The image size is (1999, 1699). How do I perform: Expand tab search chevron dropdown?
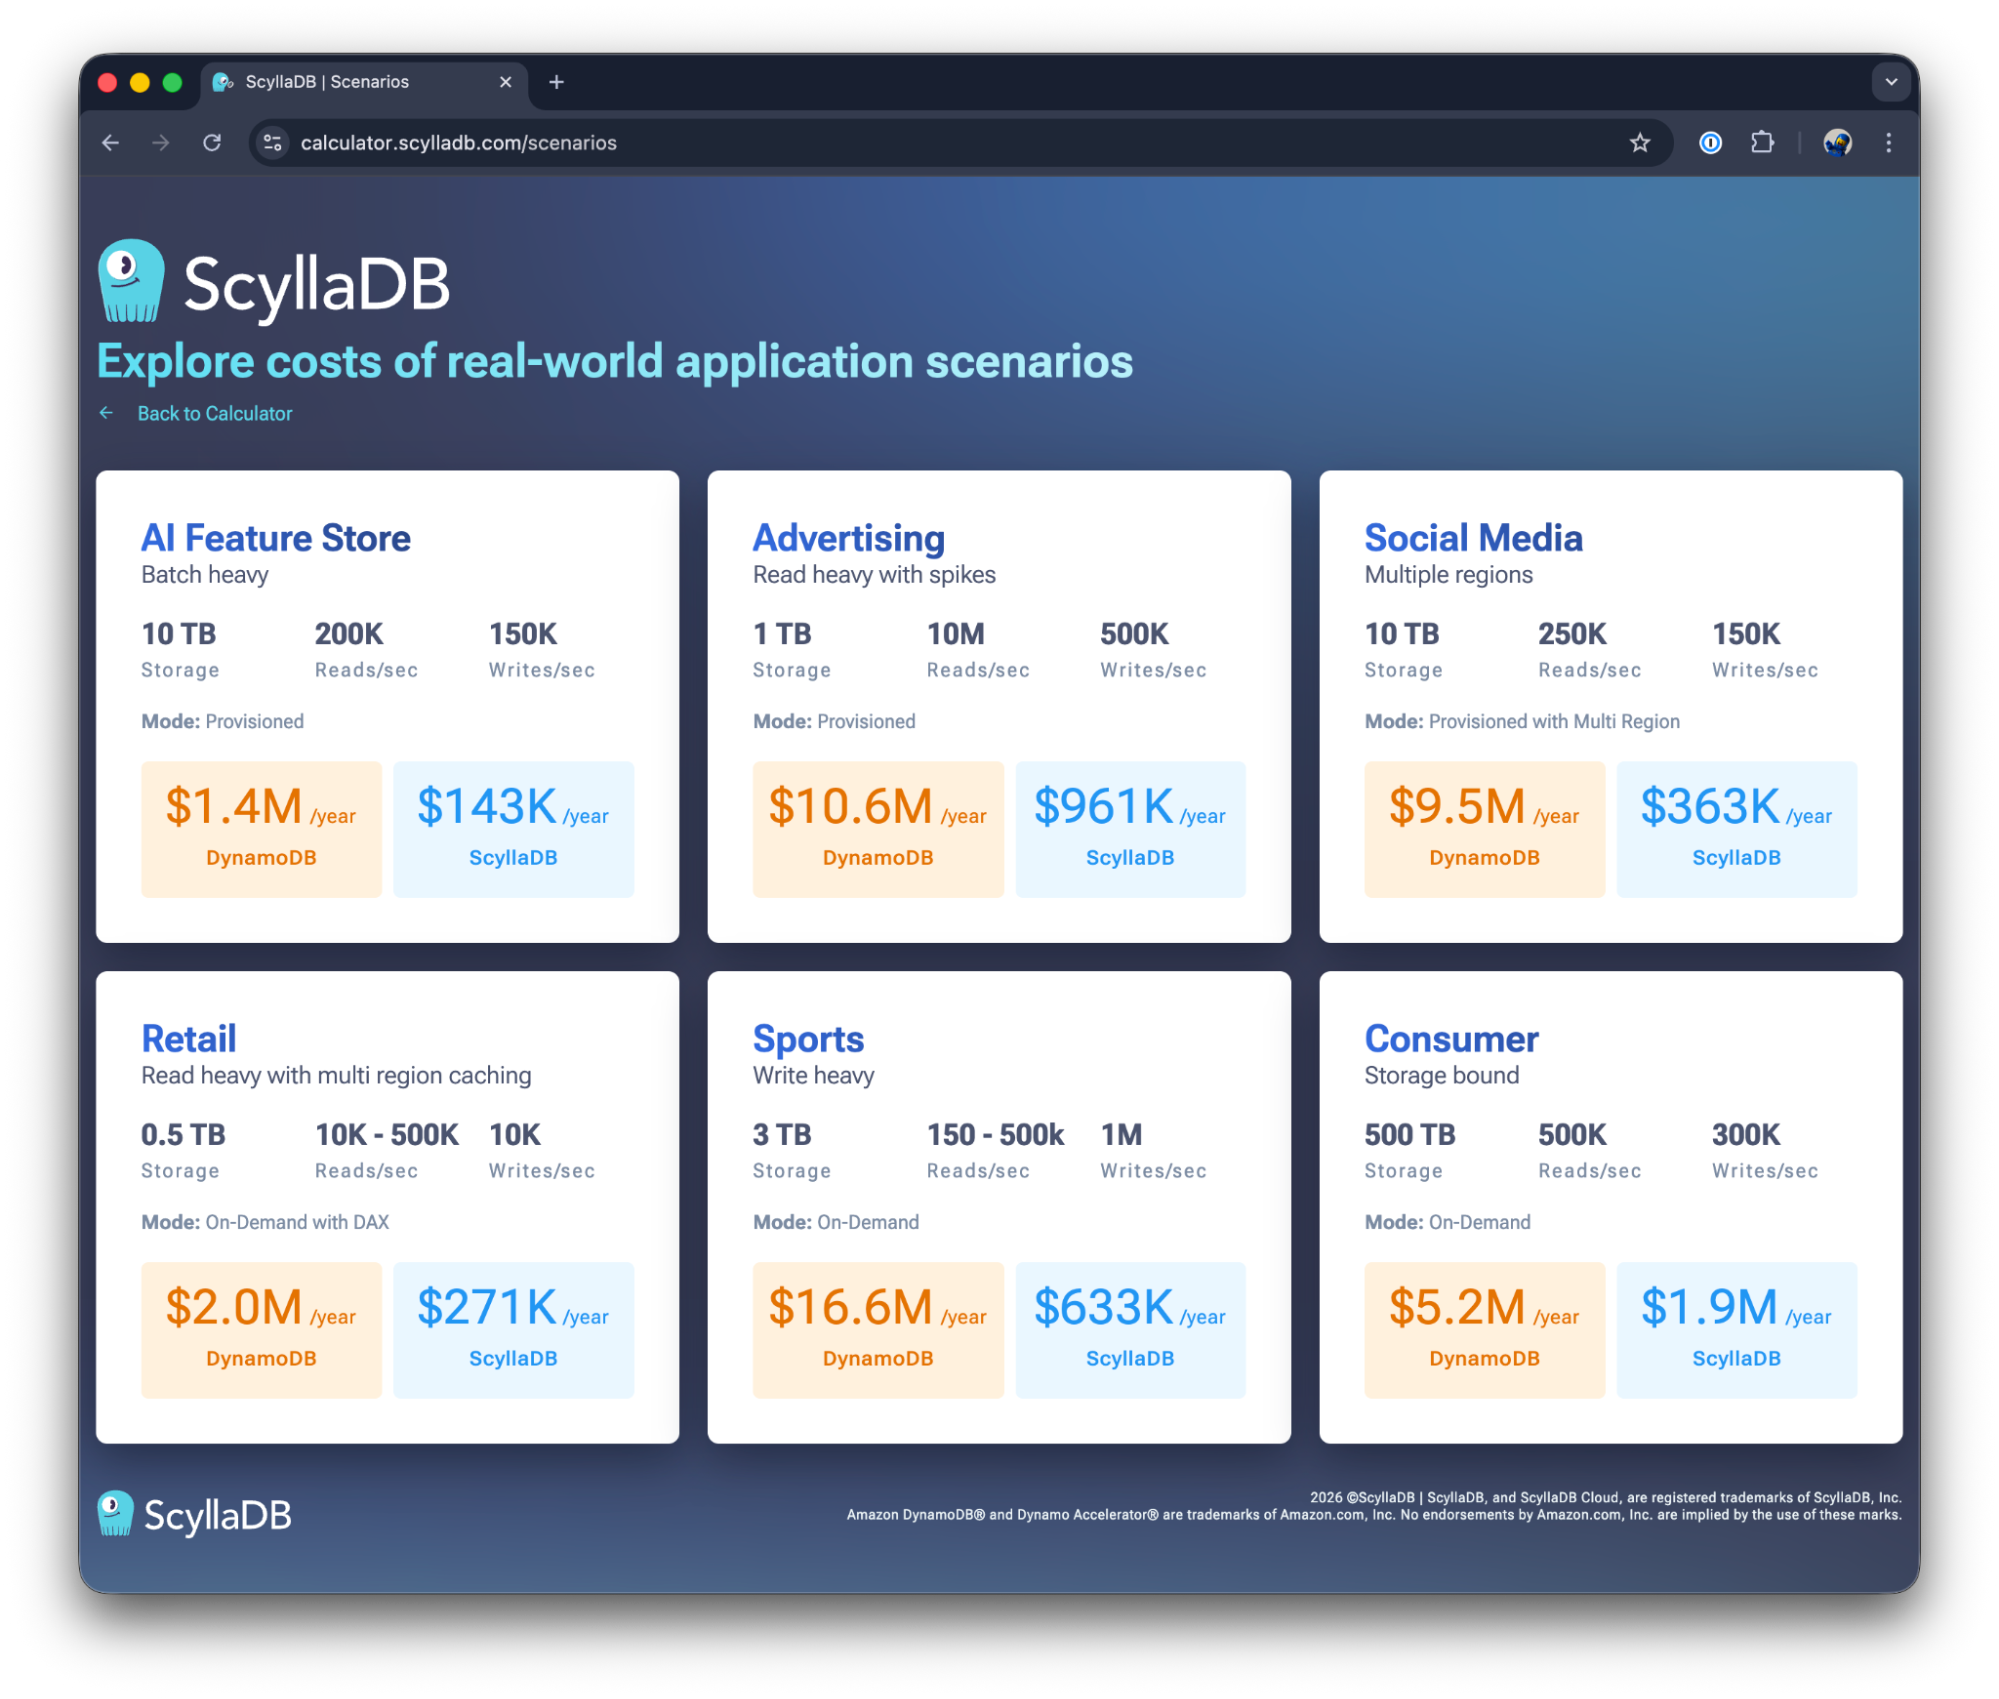pos(1890,82)
